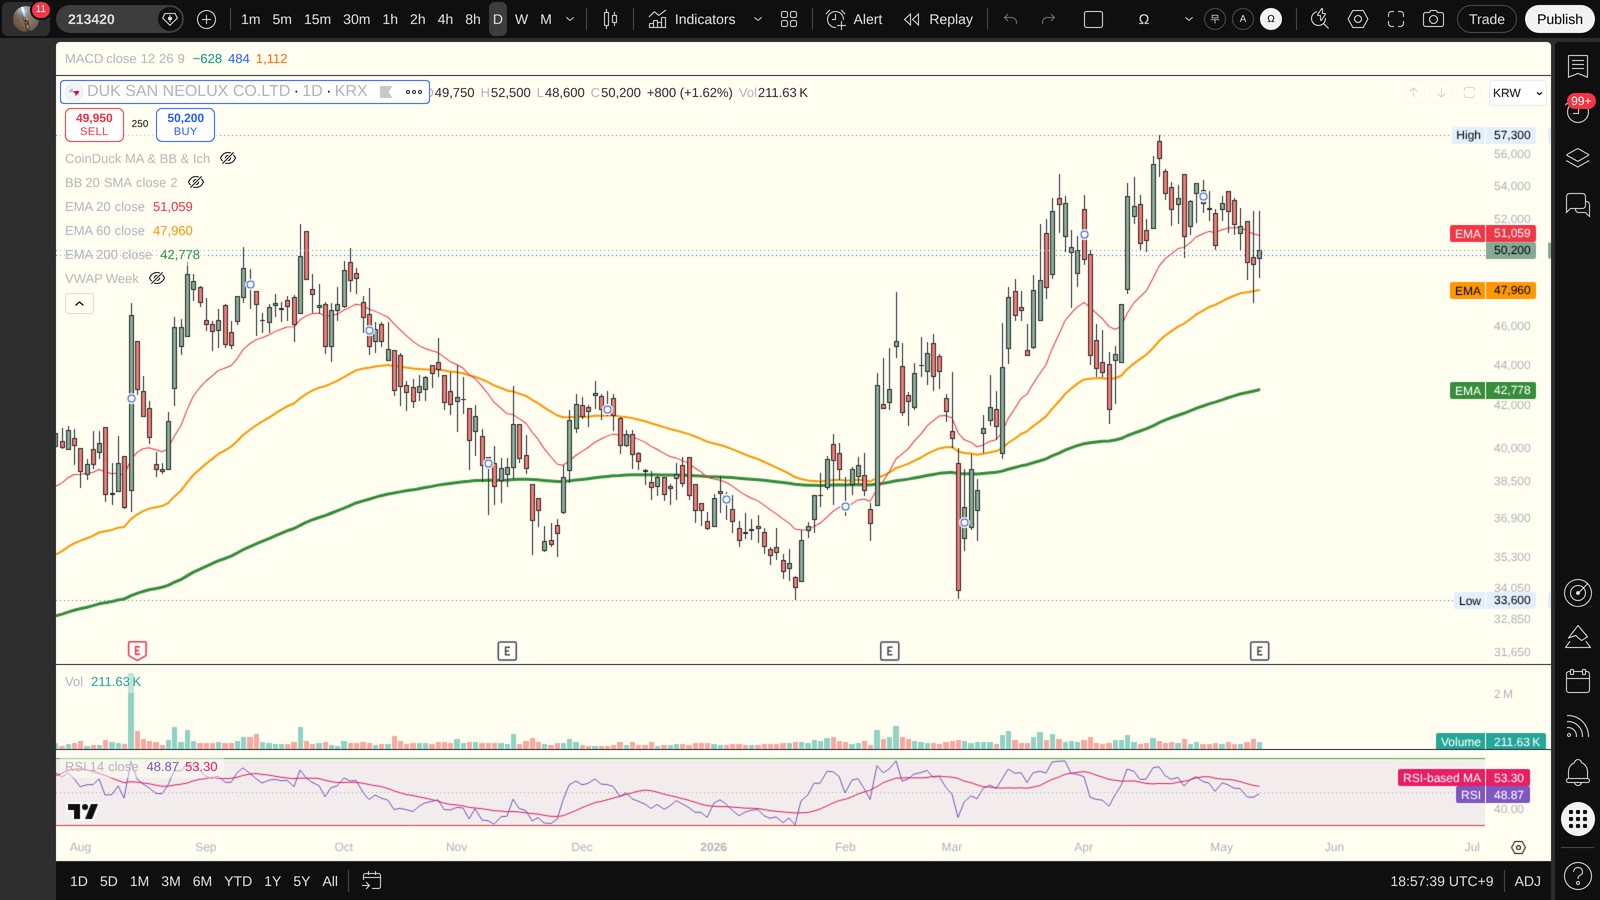Expand the Indicators favorites dropdown arrow

point(757,19)
